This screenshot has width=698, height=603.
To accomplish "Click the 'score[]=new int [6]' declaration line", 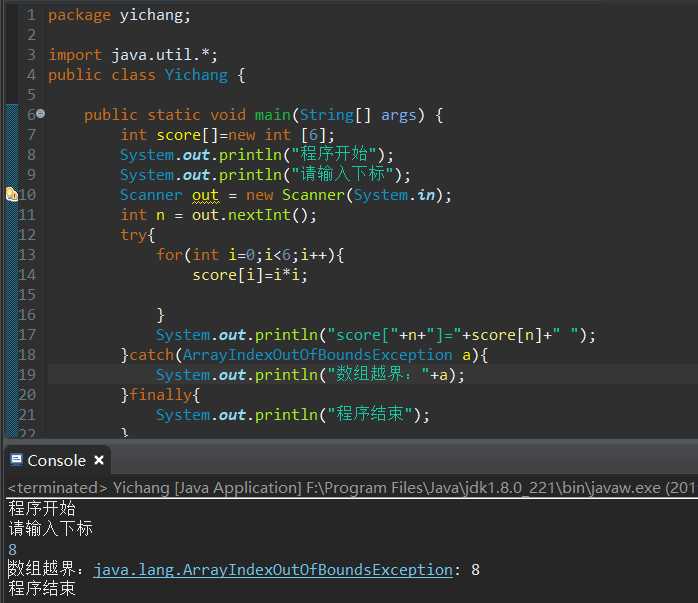I will [x=227, y=135].
